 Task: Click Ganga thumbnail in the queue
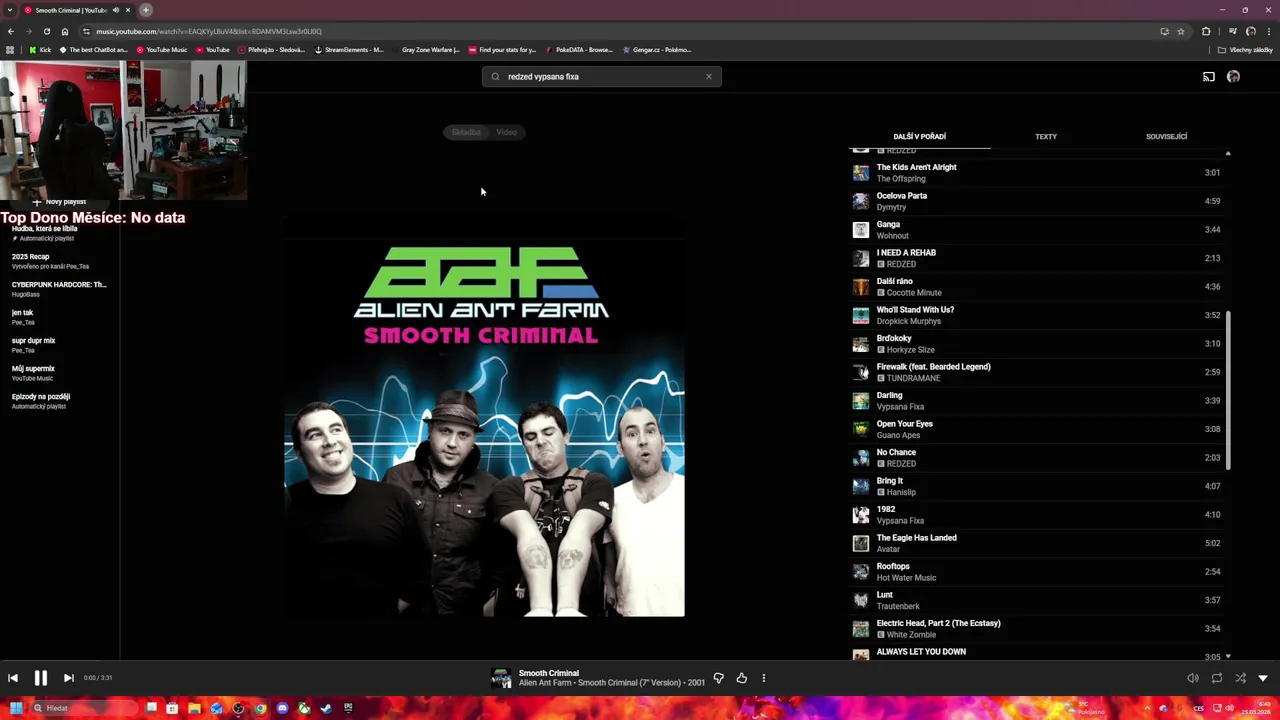[x=860, y=230]
